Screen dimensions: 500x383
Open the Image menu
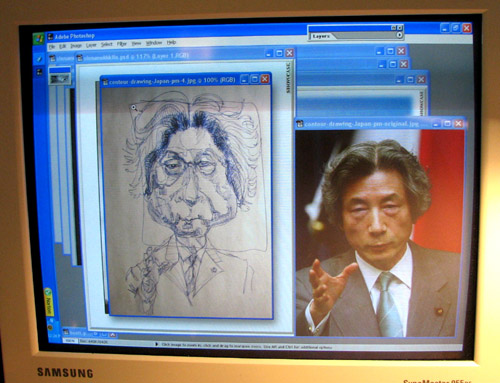(76, 46)
